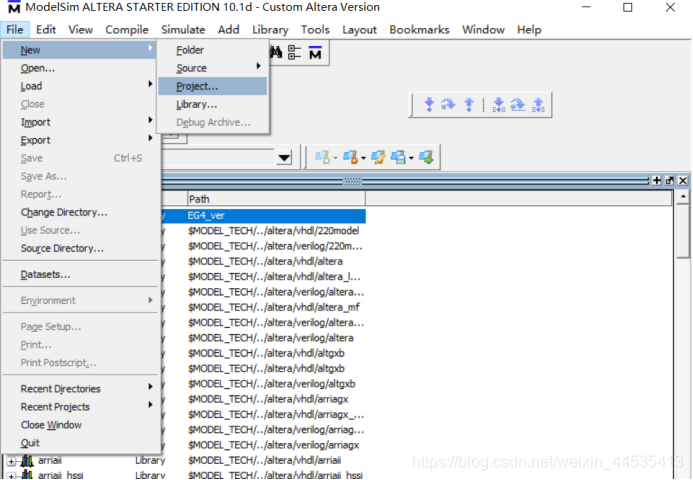
Task: Expand the Source submenu
Action: coord(213,68)
